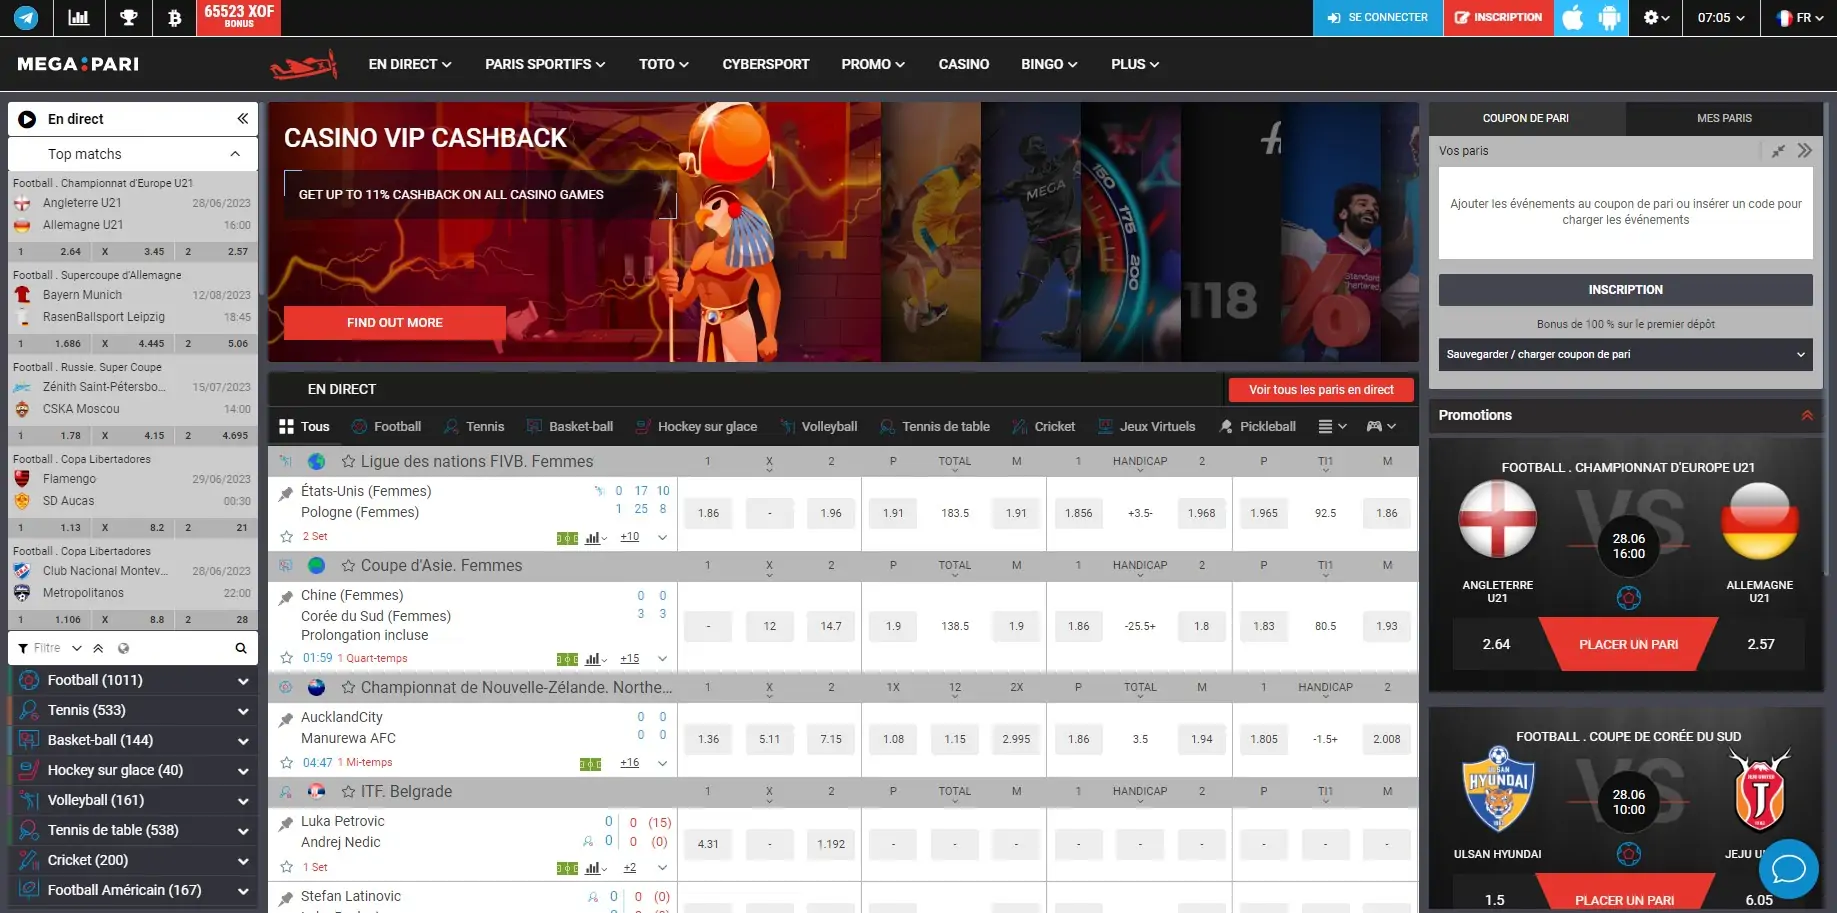The width and height of the screenshot is (1837, 913).
Task: Switch to the MES PARIS tab
Action: click(x=1723, y=118)
